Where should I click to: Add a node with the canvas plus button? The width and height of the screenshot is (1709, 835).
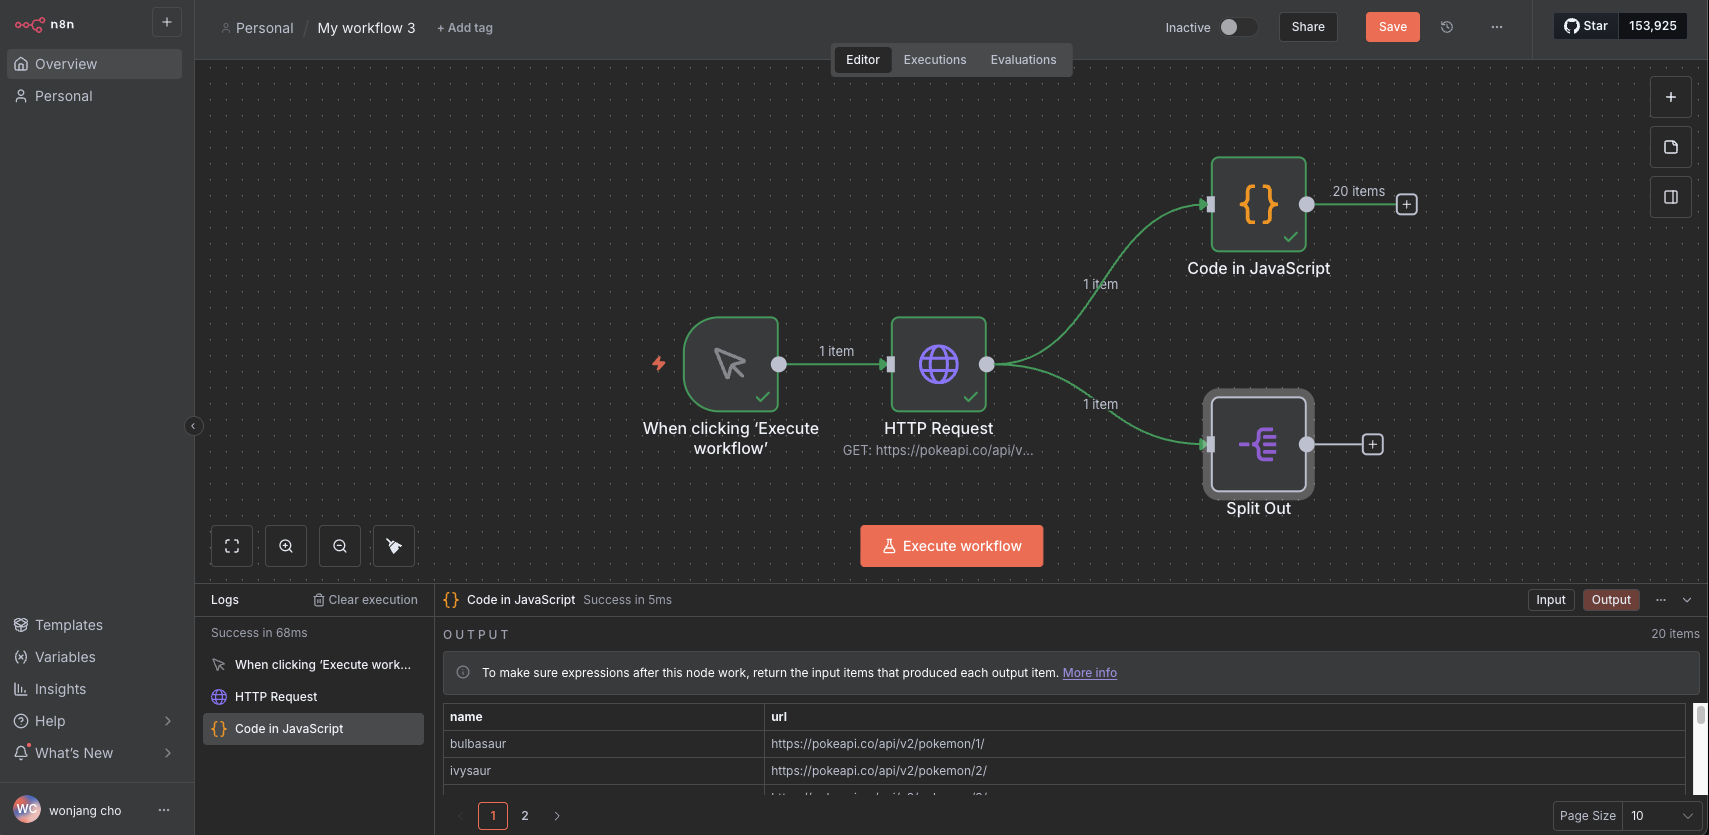[x=1671, y=97]
